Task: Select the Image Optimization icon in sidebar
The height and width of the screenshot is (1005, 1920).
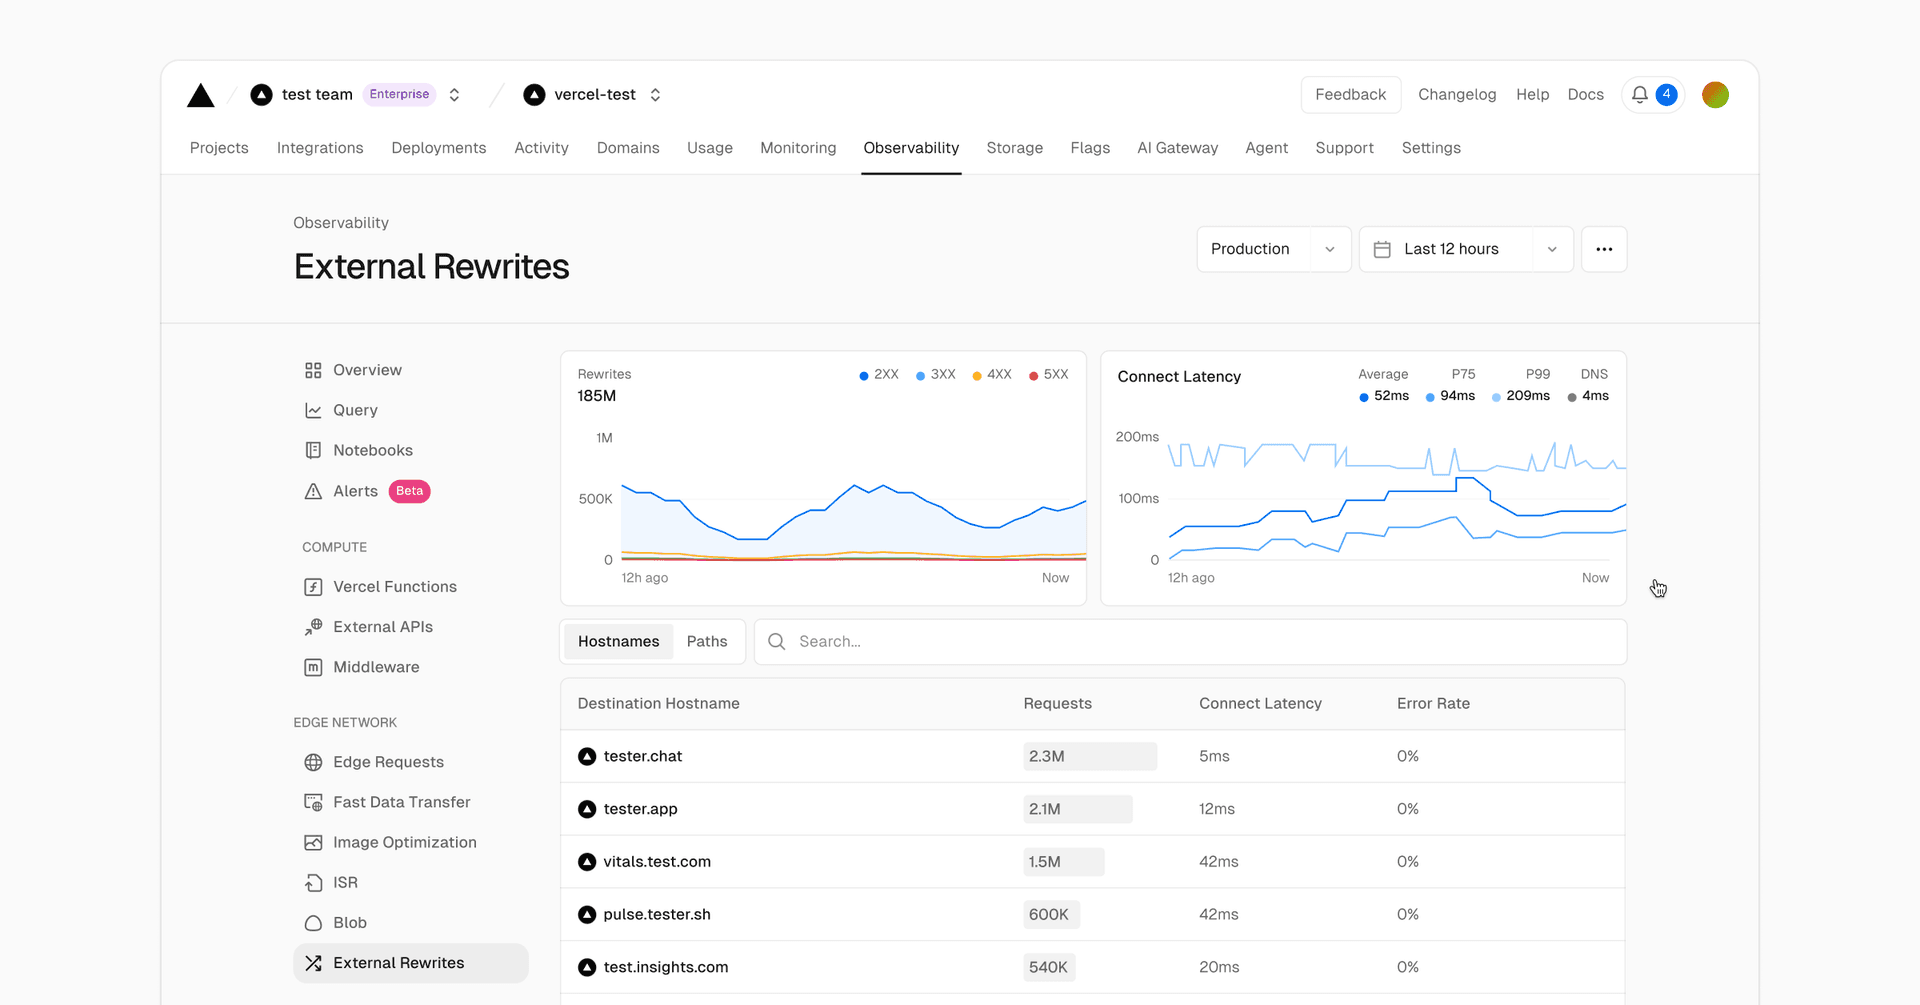Action: pyautogui.click(x=313, y=843)
